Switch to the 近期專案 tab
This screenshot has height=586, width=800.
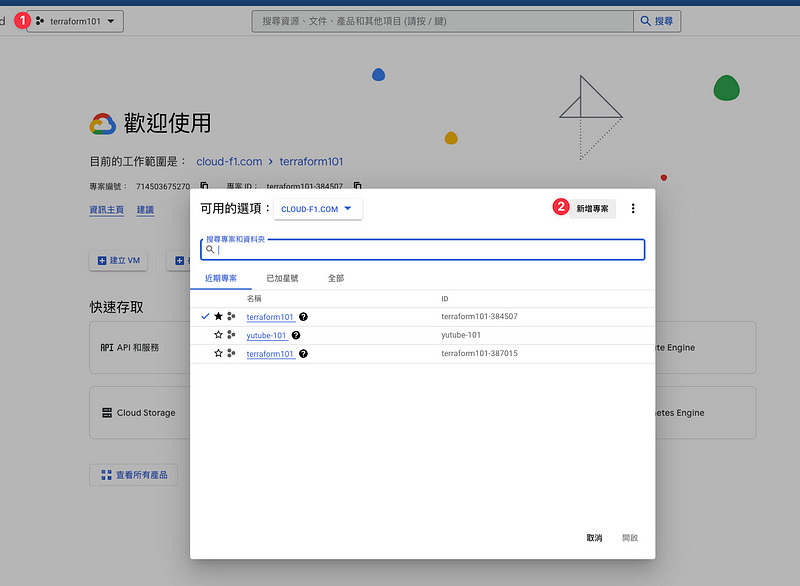click(221, 278)
